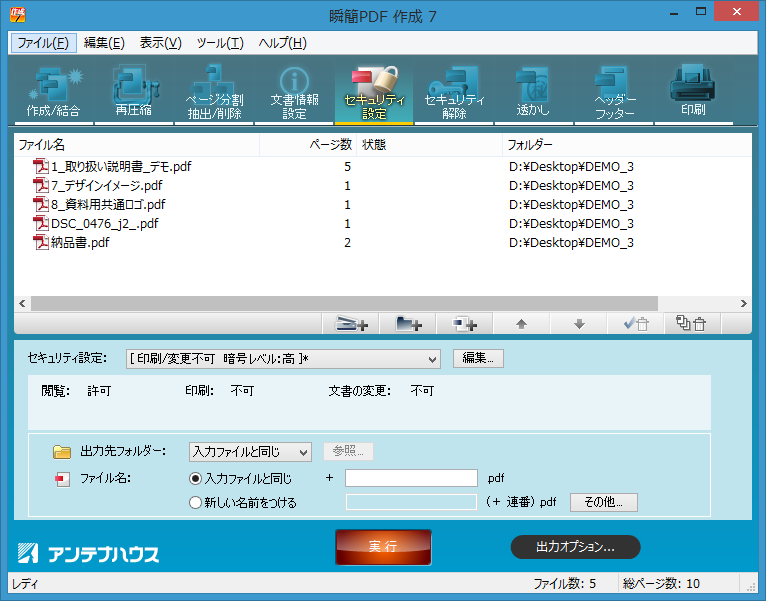Open the 表示(V) menu

161,43
